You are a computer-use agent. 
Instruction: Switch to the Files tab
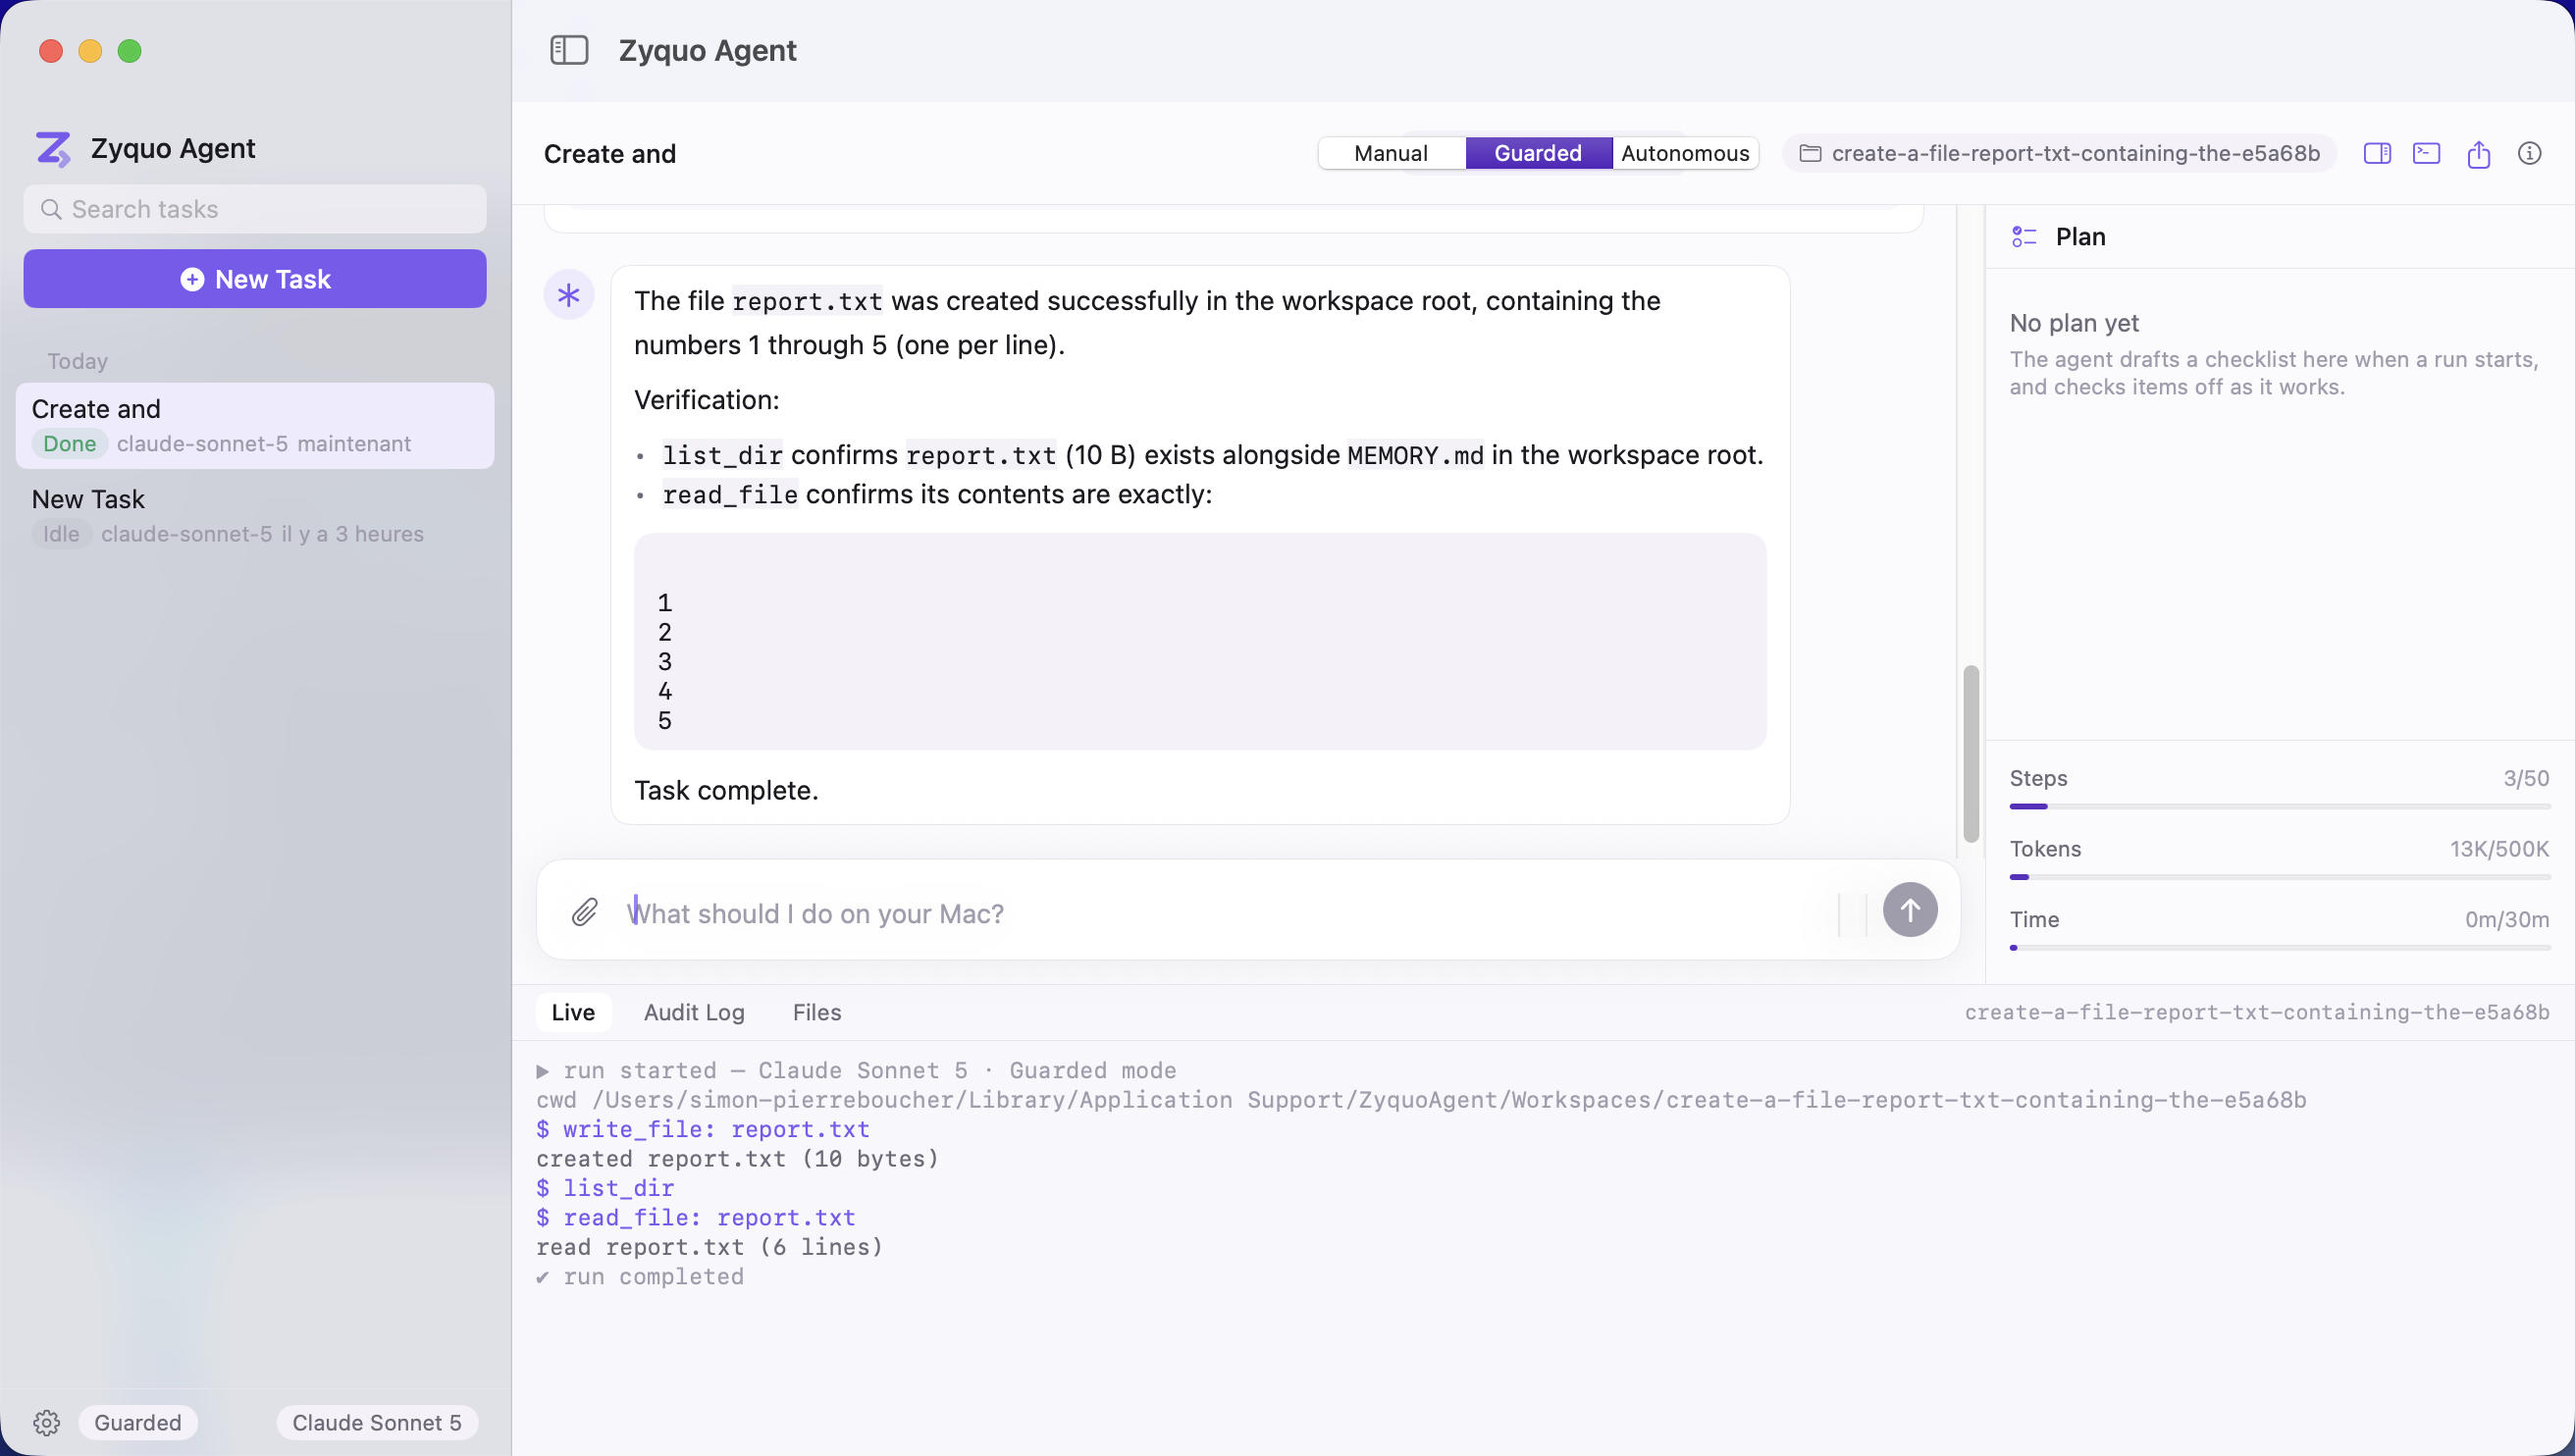click(817, 1012)
